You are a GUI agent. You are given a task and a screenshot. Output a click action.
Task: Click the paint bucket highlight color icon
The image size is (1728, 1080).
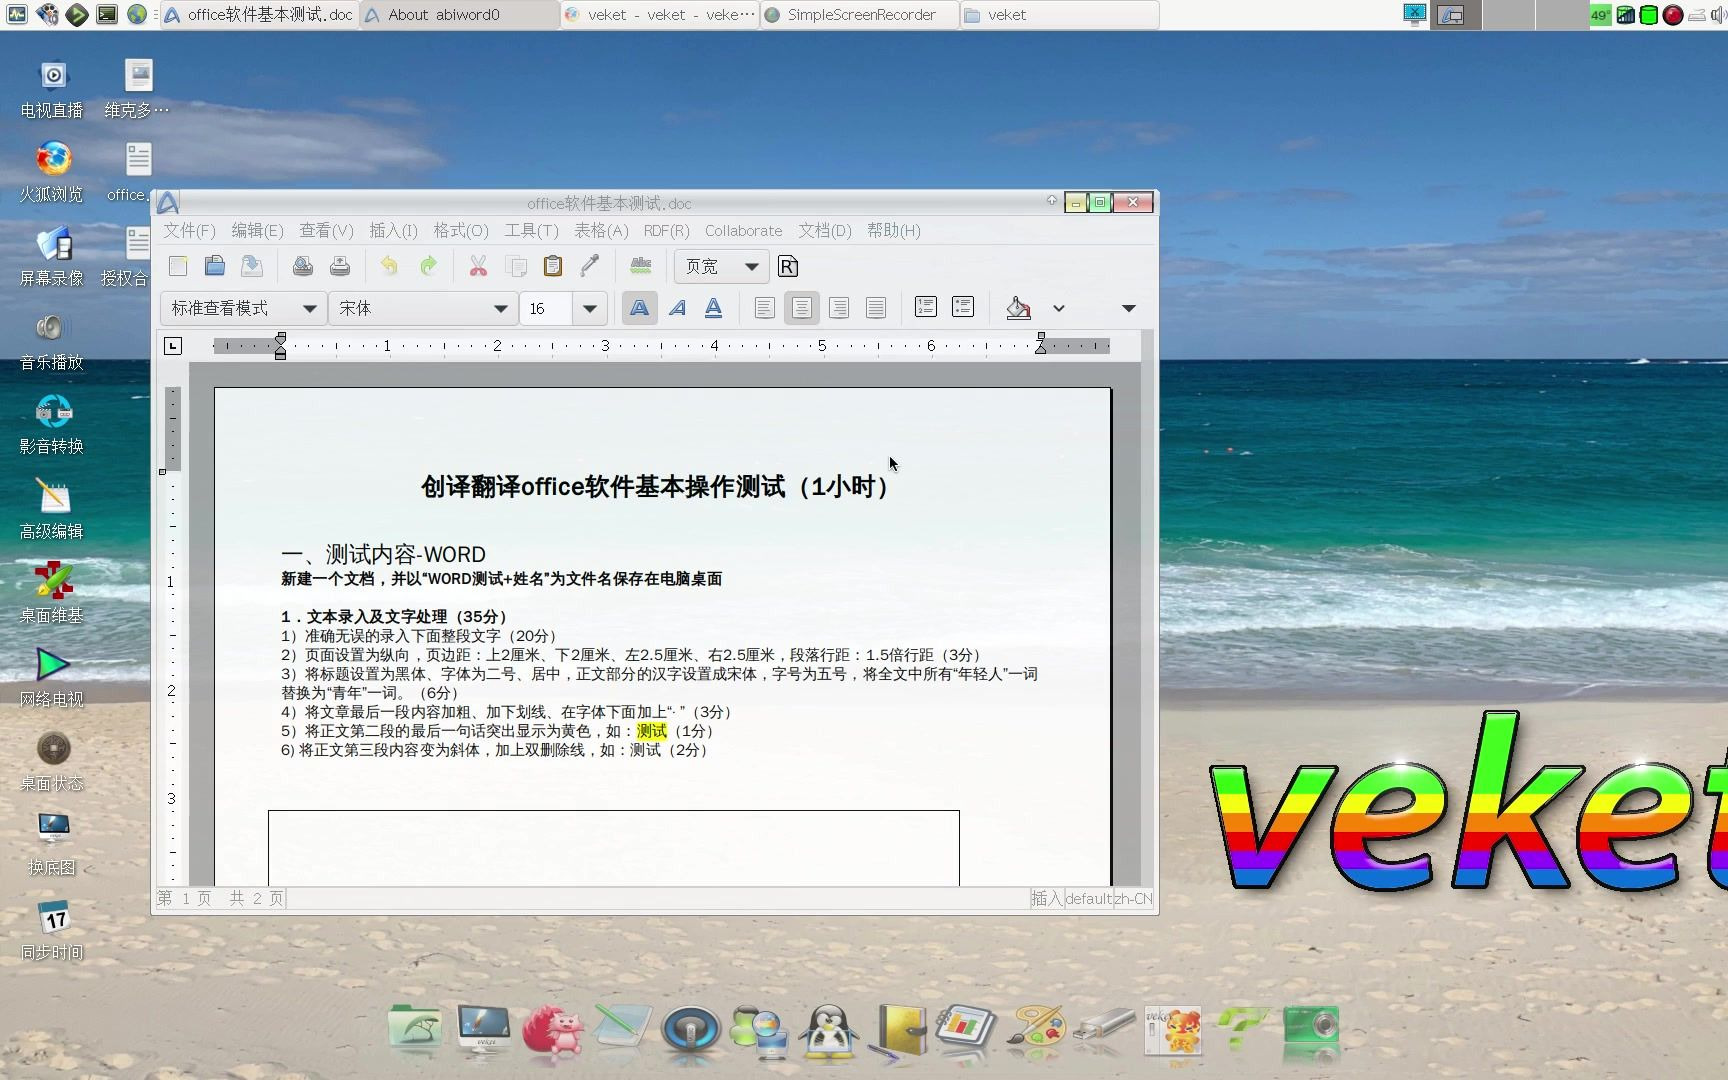[1018, 308]
